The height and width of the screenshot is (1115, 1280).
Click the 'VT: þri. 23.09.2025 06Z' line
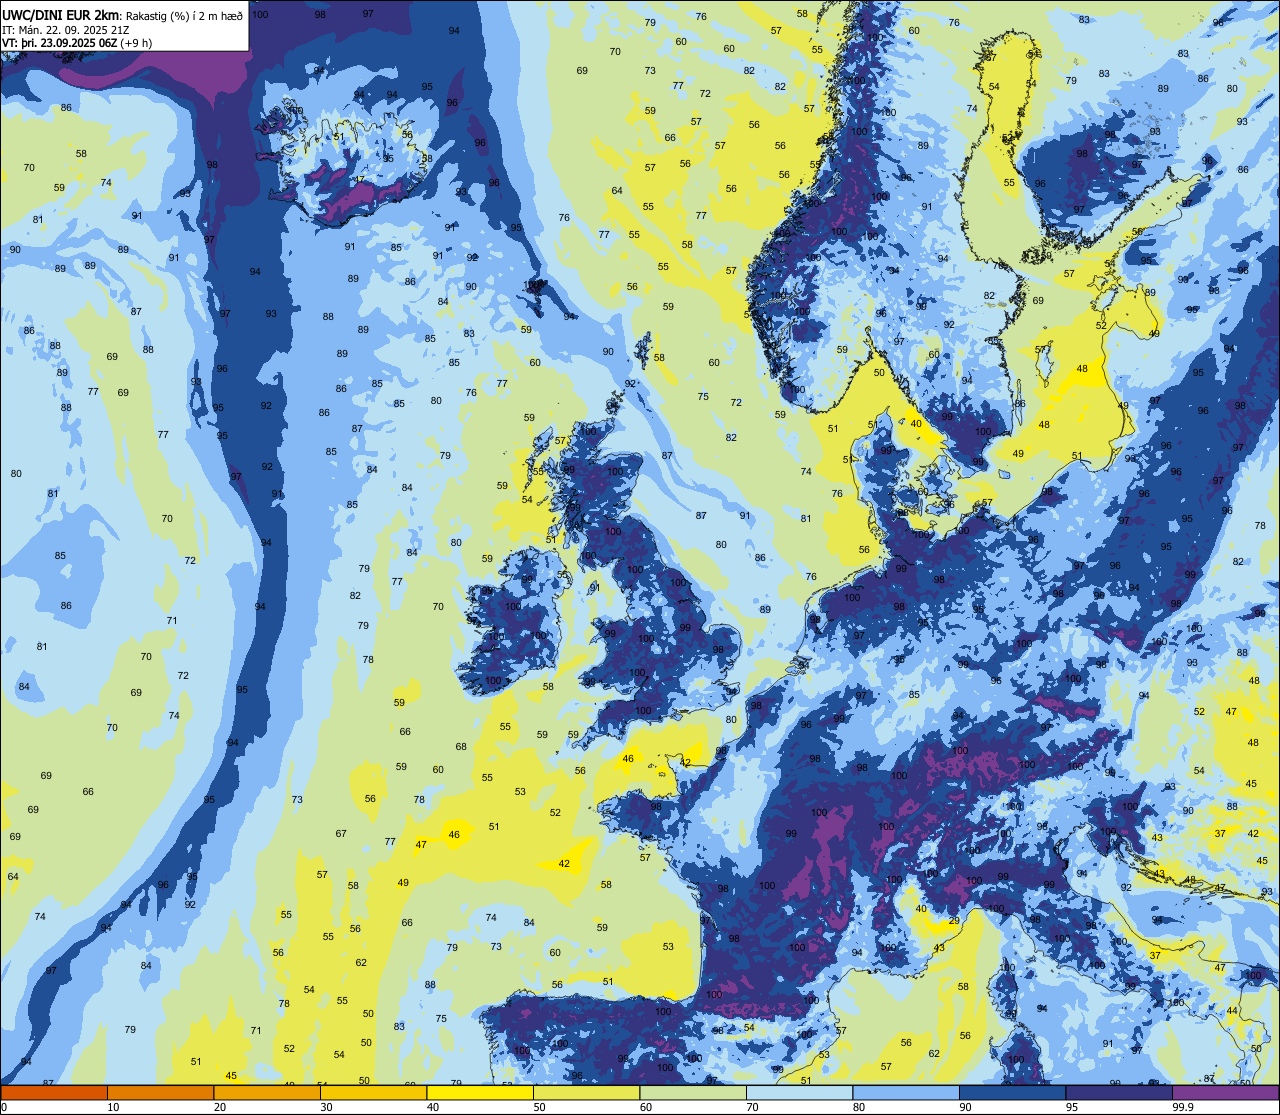(60, 42)
